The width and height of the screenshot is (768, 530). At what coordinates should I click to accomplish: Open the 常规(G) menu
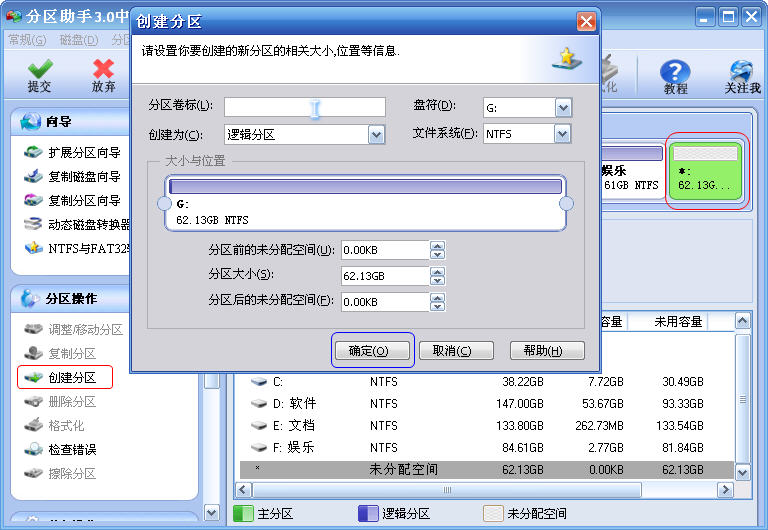(27, 40)
